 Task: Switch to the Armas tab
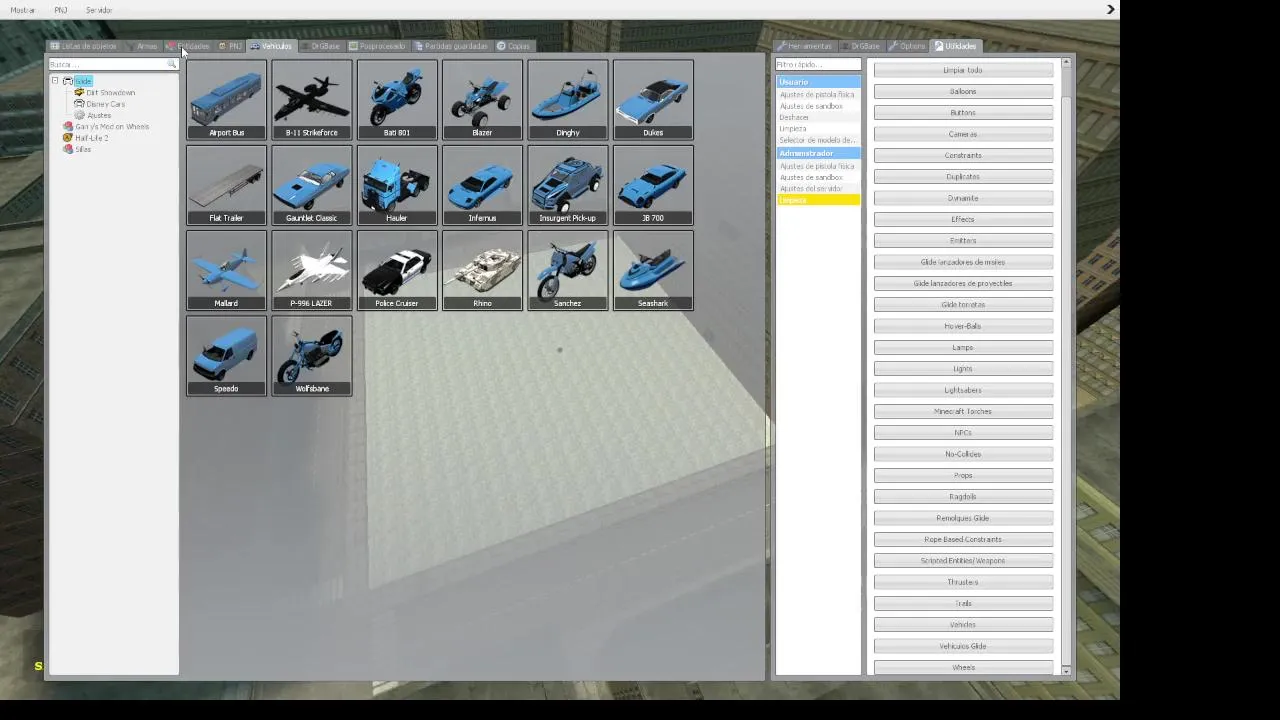(142, 46)
